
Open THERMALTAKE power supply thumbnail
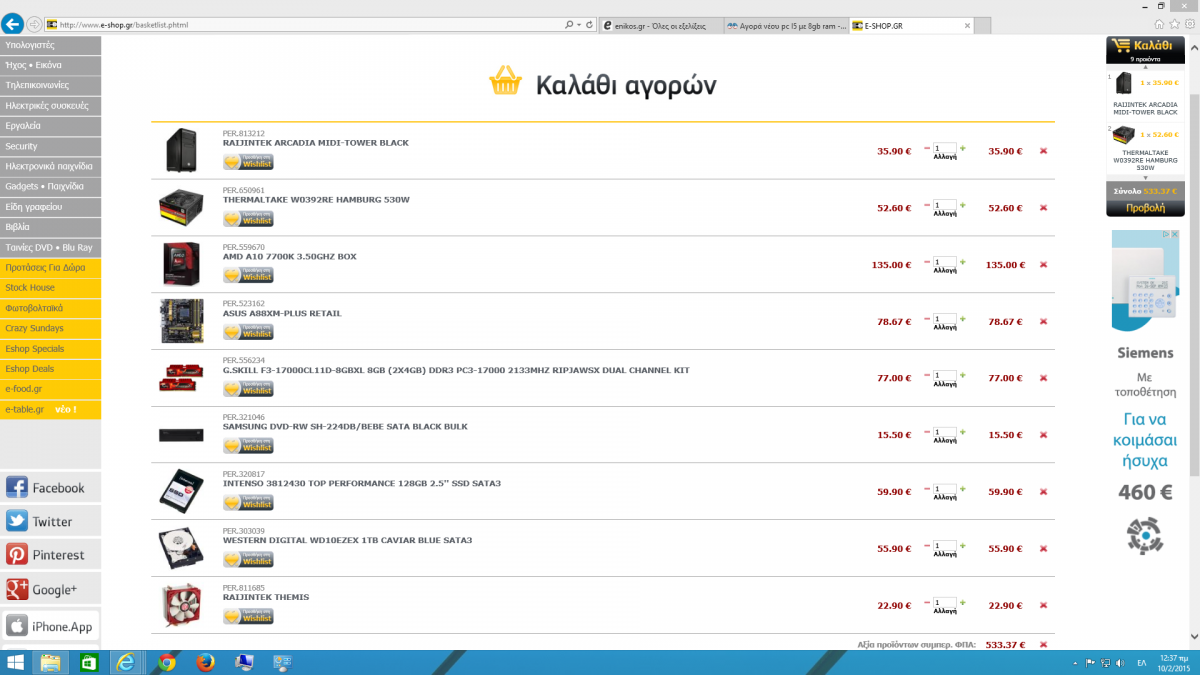pos(181,208)
